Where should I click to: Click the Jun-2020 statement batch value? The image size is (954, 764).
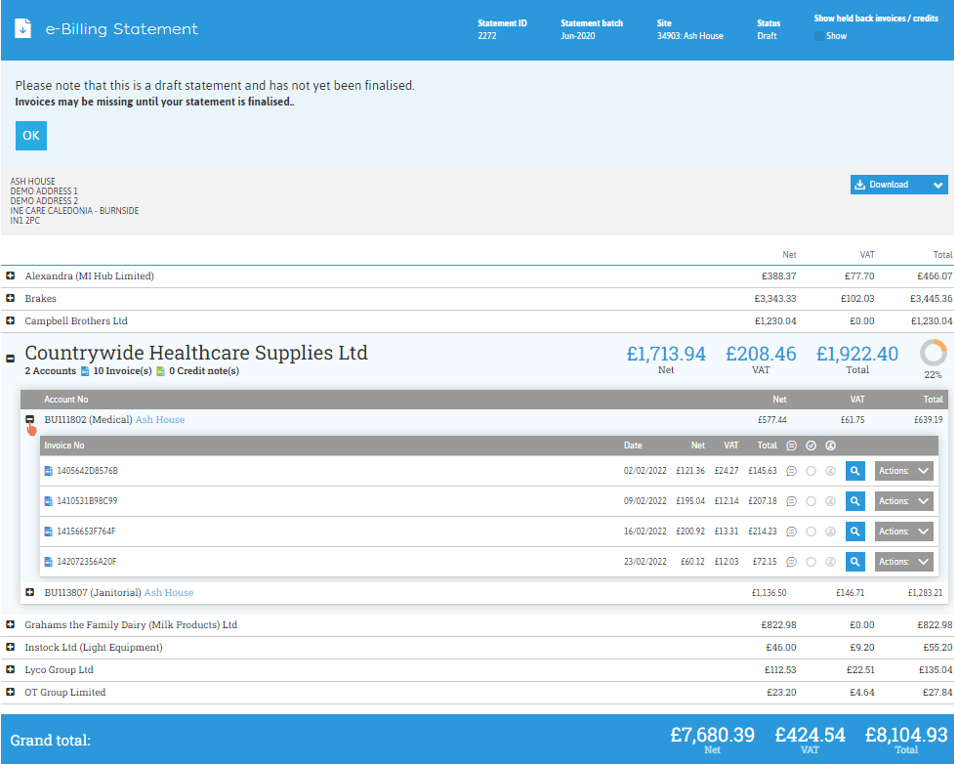578,36
